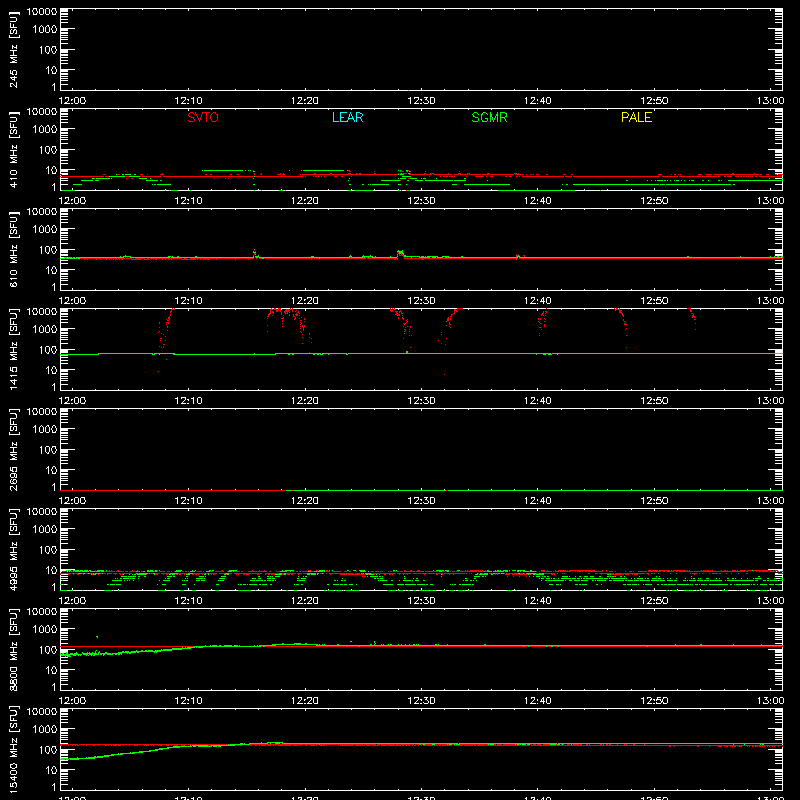Click the 12:00 tick under the 245 MHz panel
Screen dimensions: 800x800
tap(72, 101)
